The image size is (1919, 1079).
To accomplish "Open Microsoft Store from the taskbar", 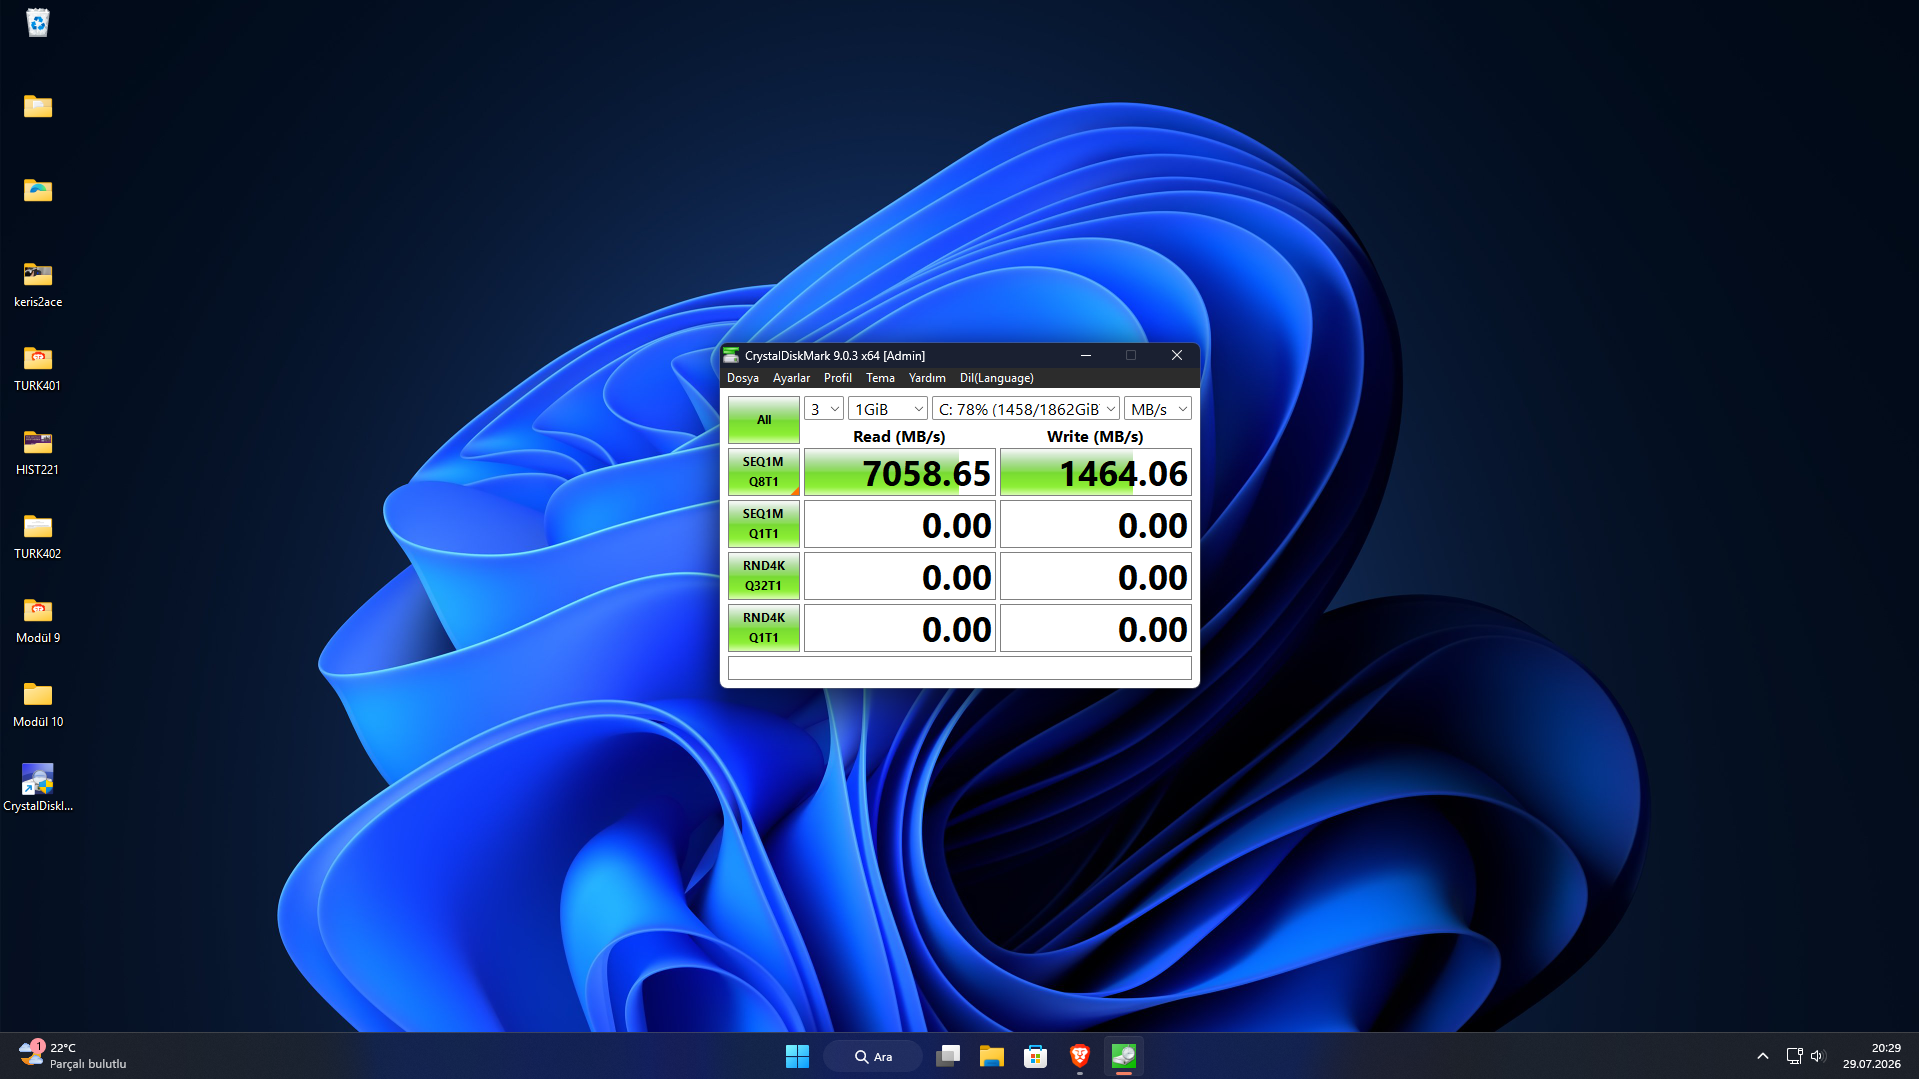I will tap(1035, 1056).
